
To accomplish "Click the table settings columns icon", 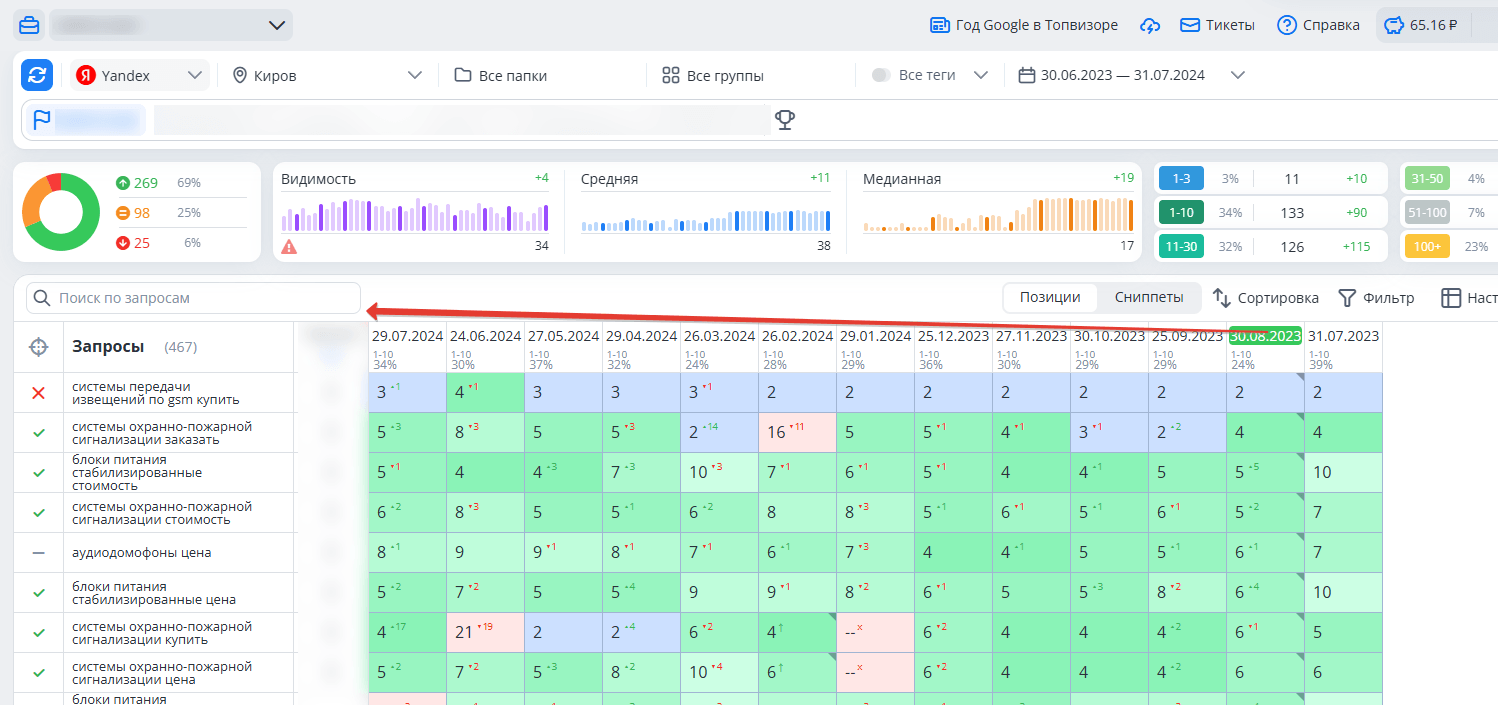I will pyautogui.click(x=1450, y=298).
